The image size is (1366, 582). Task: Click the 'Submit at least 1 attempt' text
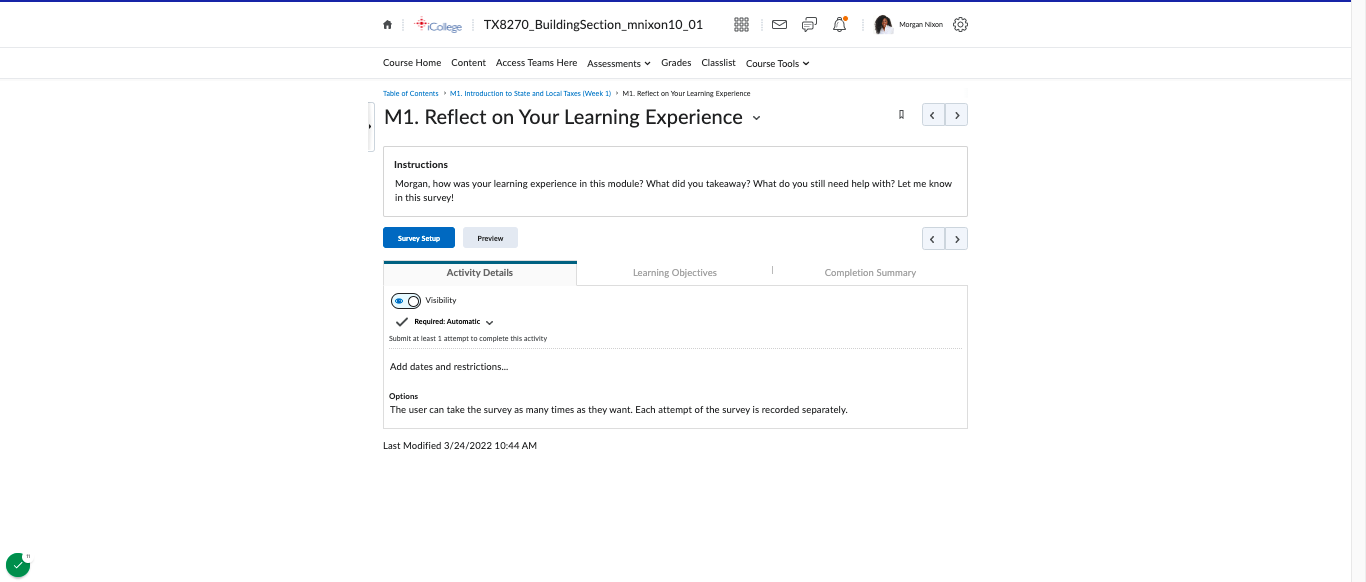point(468,339)
